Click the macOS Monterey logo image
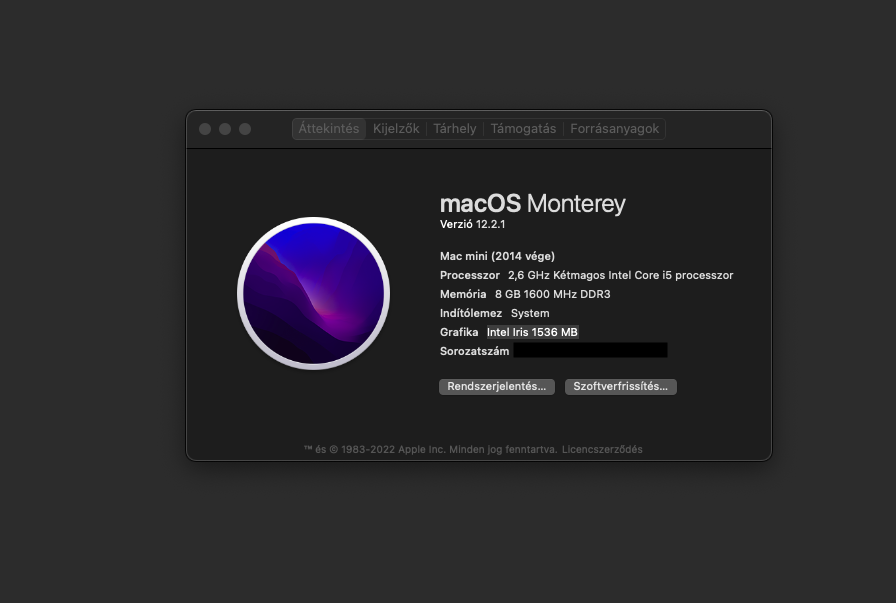The image size is (896, 603). pos(313,293)
